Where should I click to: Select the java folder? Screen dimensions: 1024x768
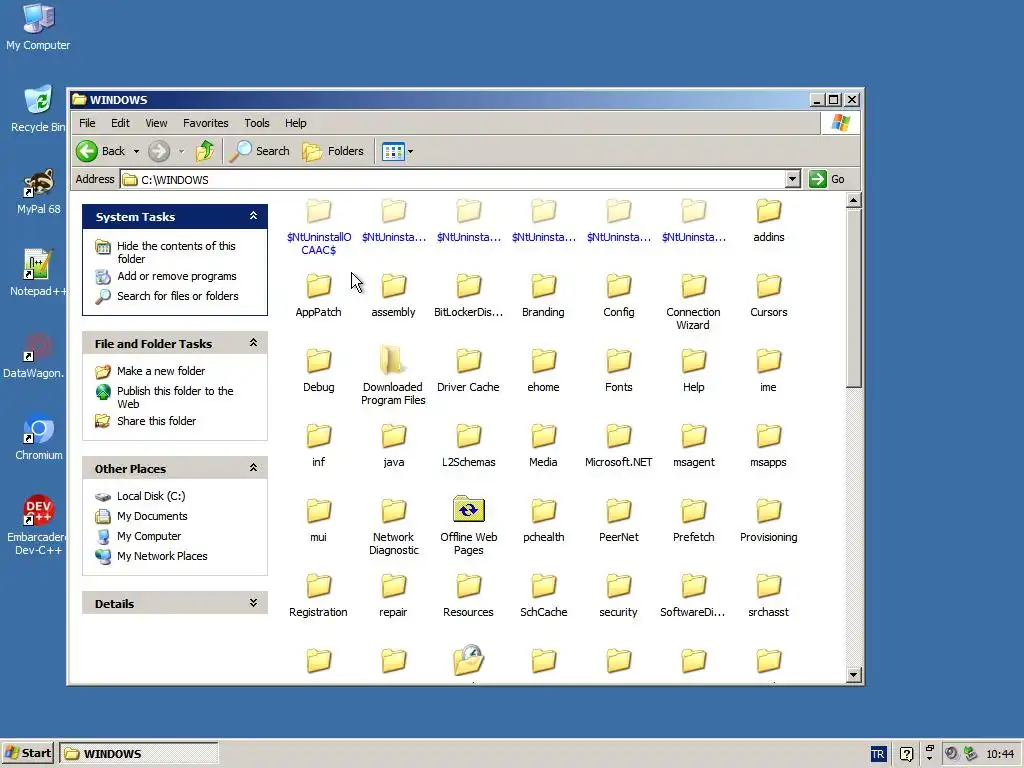click(x=393, y=445)
